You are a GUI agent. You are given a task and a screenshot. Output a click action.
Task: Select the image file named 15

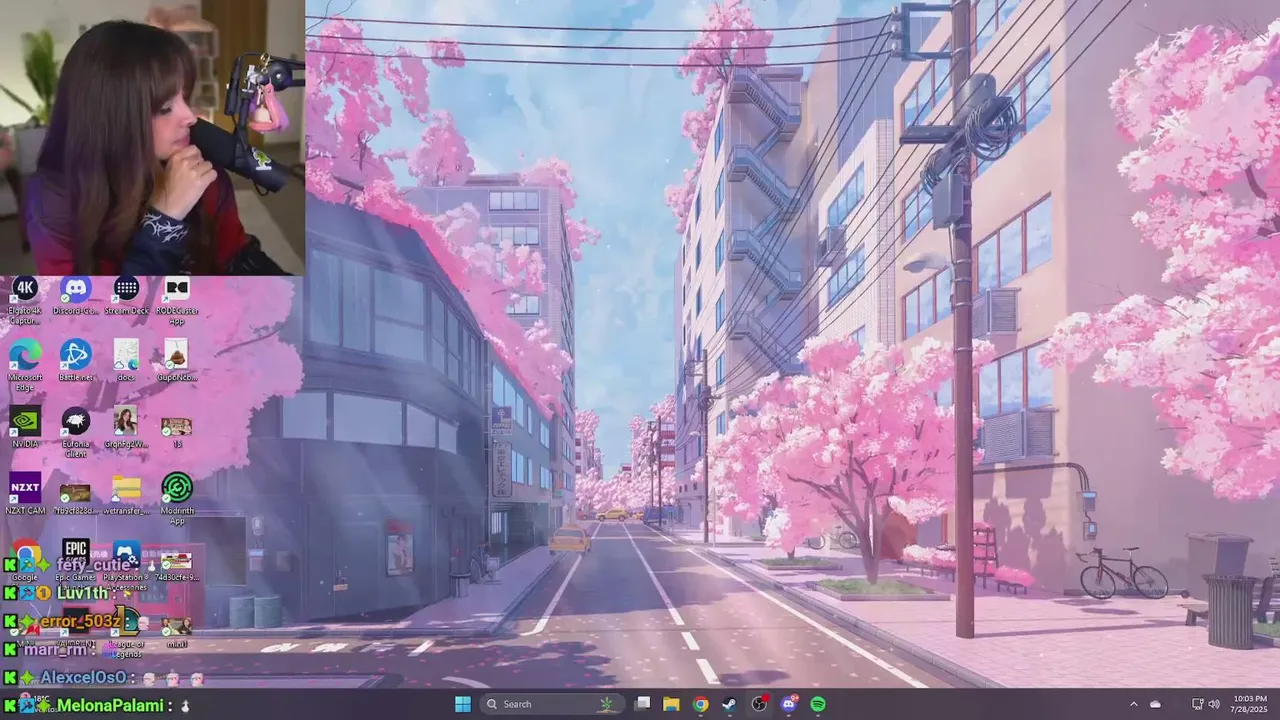(x=177, y=430)
